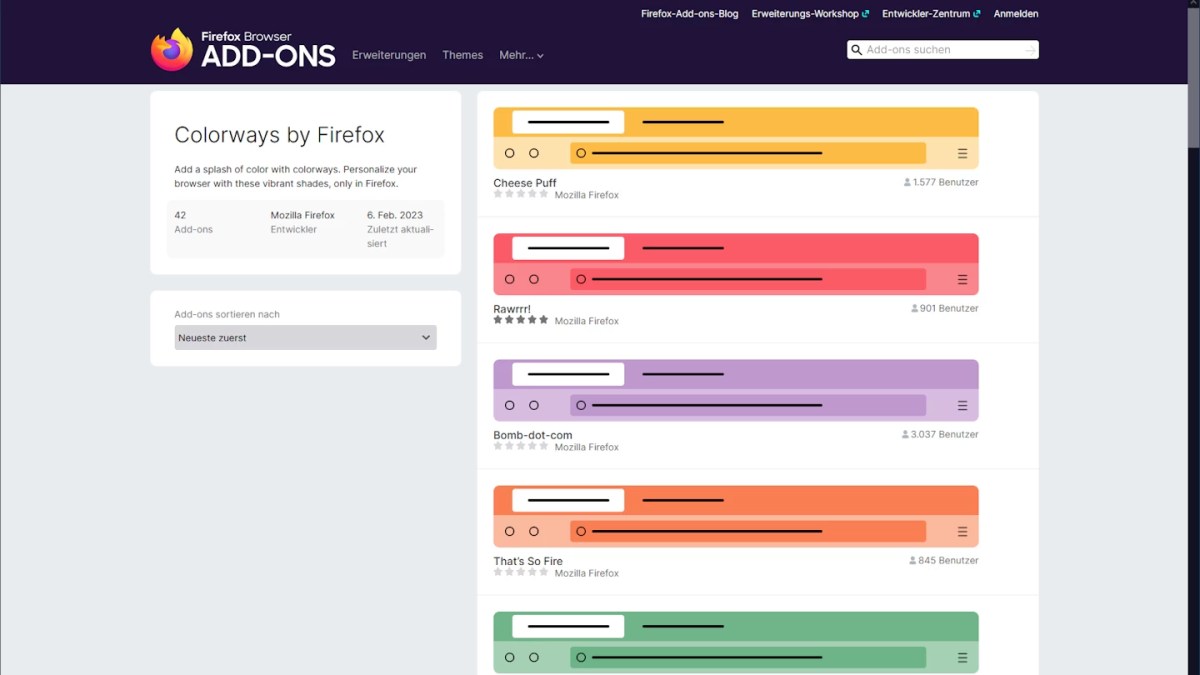Click the five-star rating under Rawrrr!

(x=521, y=320)
